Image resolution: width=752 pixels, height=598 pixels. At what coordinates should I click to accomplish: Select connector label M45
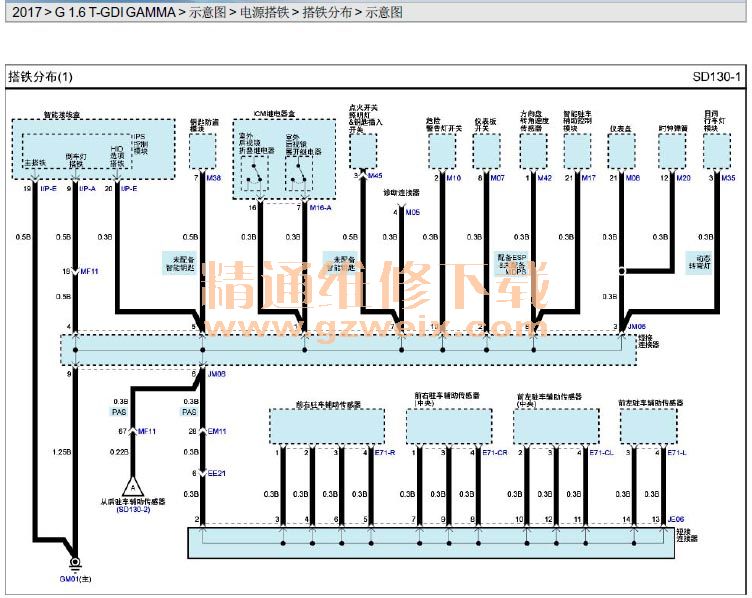click(x=375, y=176)
